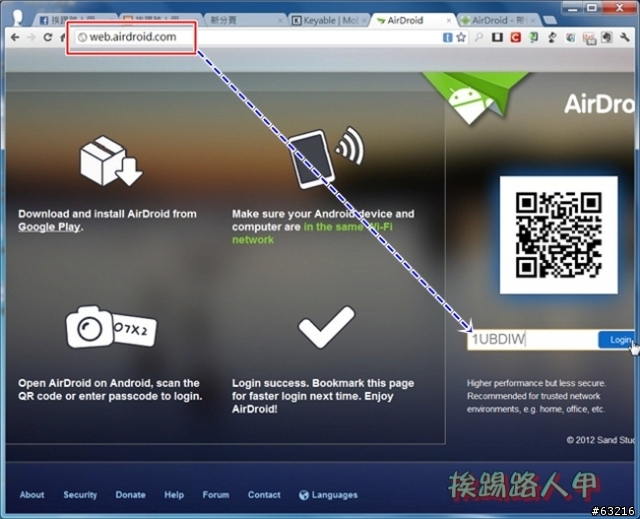Click the Facebook share icon in address bar
Screen dimensions: 640x519
point(448,38)
